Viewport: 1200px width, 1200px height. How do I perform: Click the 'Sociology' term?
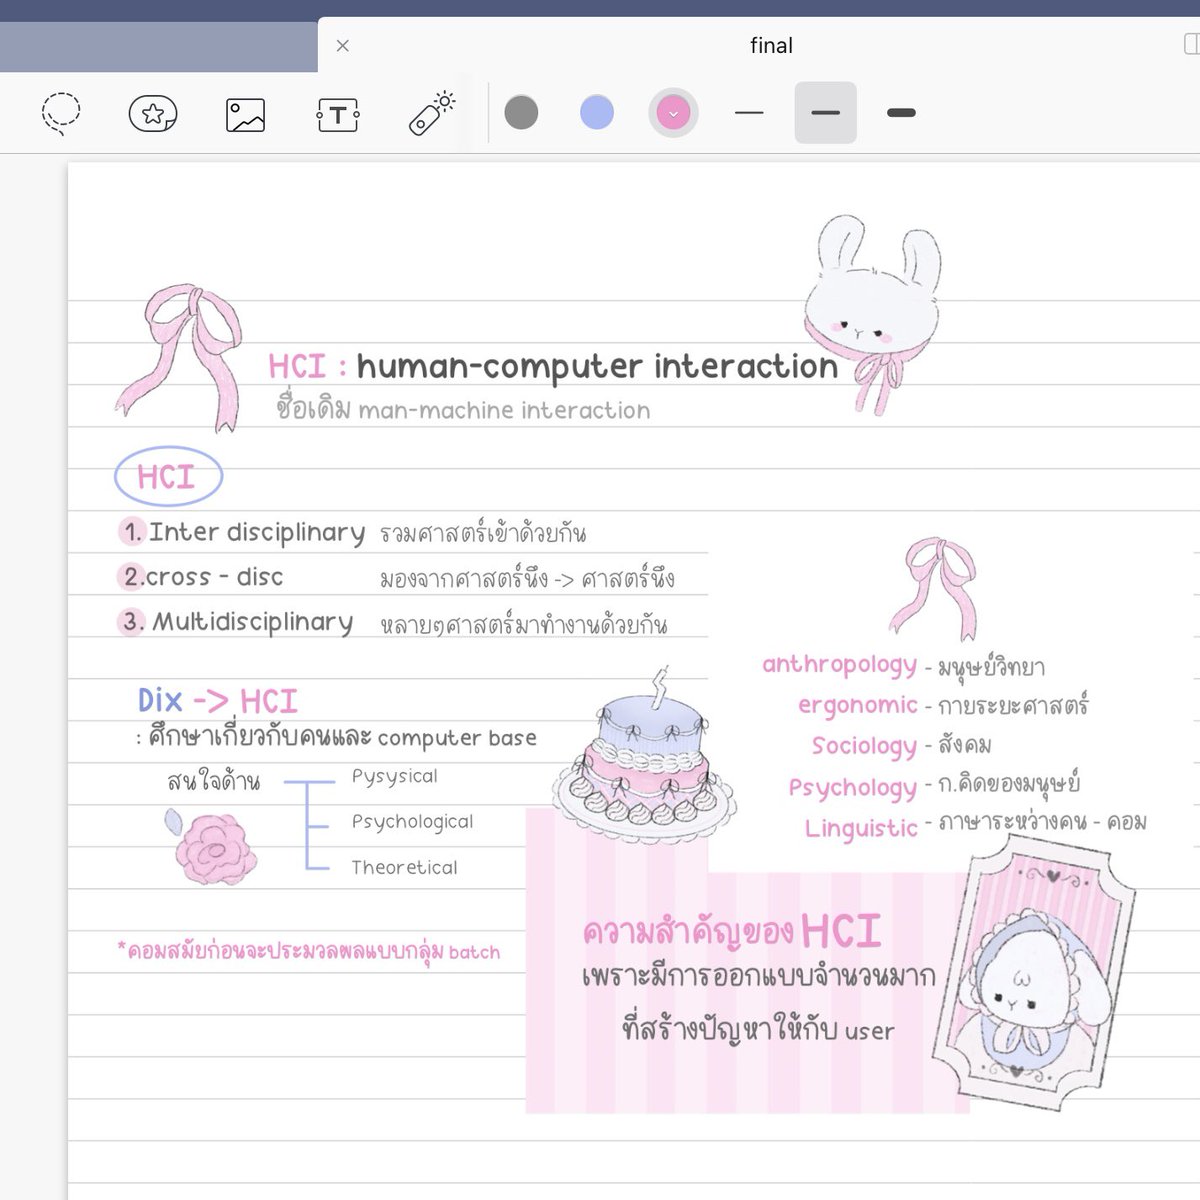click(x=864, y=746)
